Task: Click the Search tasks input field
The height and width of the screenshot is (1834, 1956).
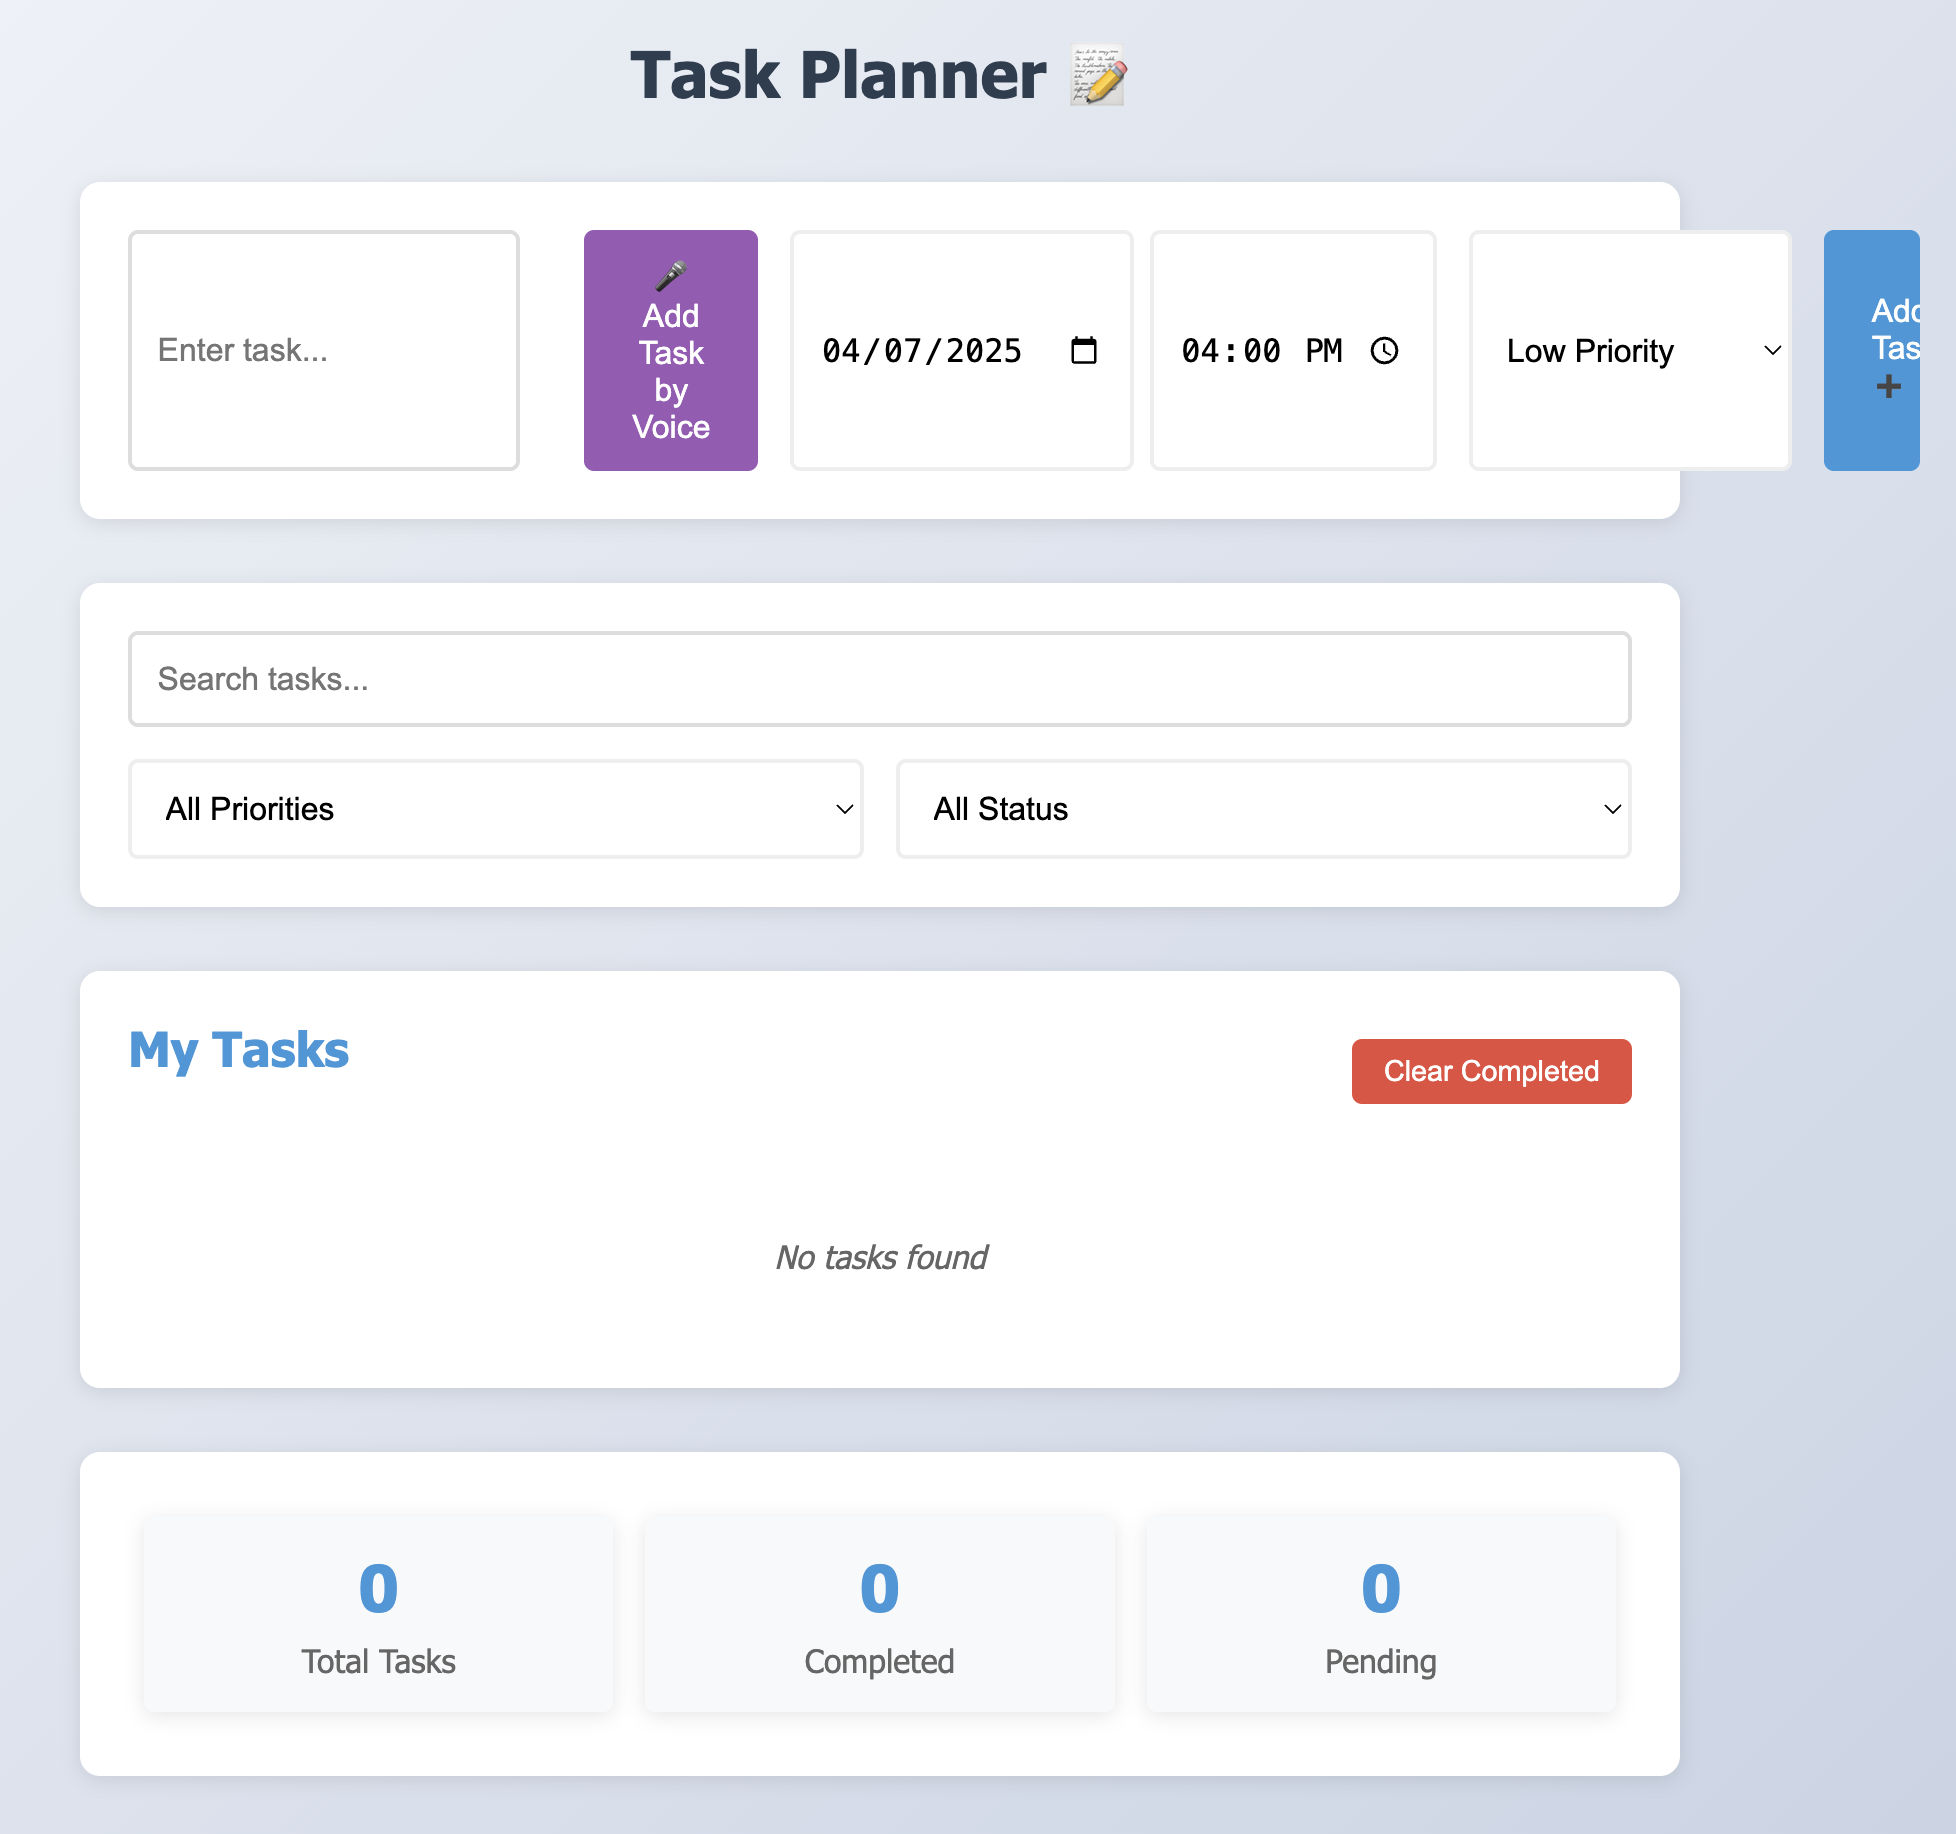Action: coord(879,679)
